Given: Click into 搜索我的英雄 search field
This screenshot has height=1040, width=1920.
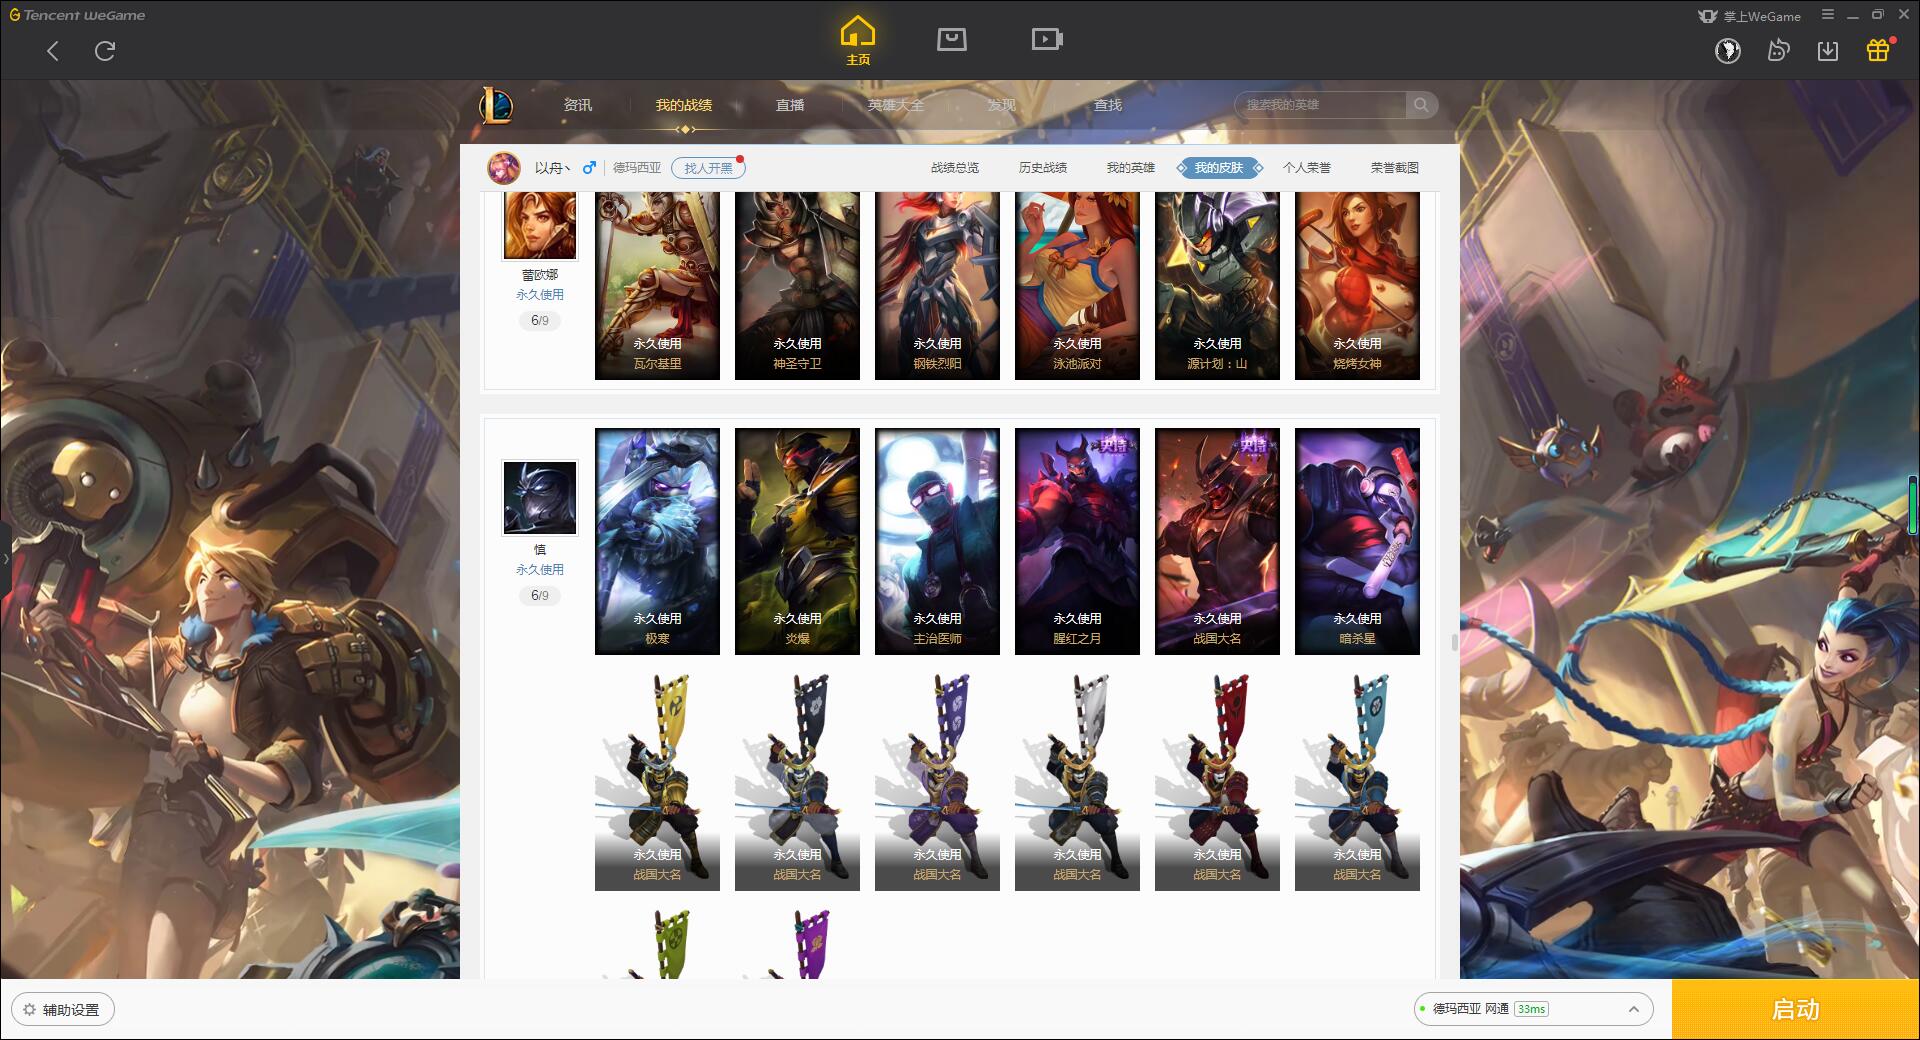Looking at the screenshot, I should (x=1321, y=104).
